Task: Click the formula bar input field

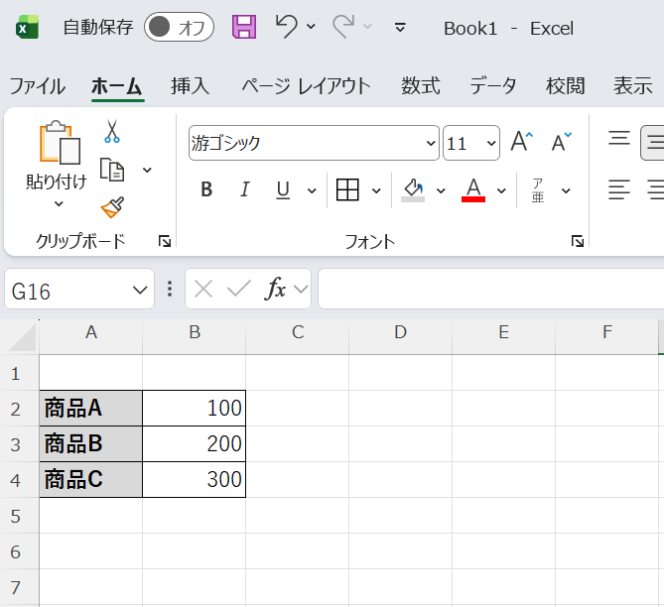Action: [x=491, y=289]
